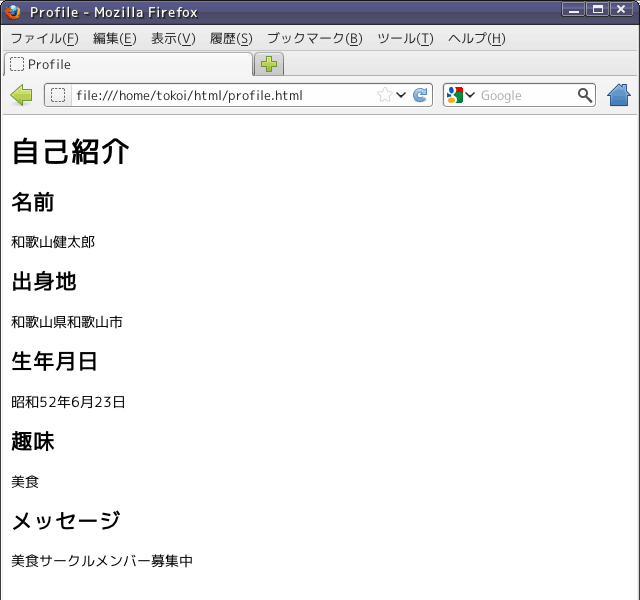Click the text 和歌山県和歌山市
The height and width of the screenshot is (600, 640).
click(67, 322)
